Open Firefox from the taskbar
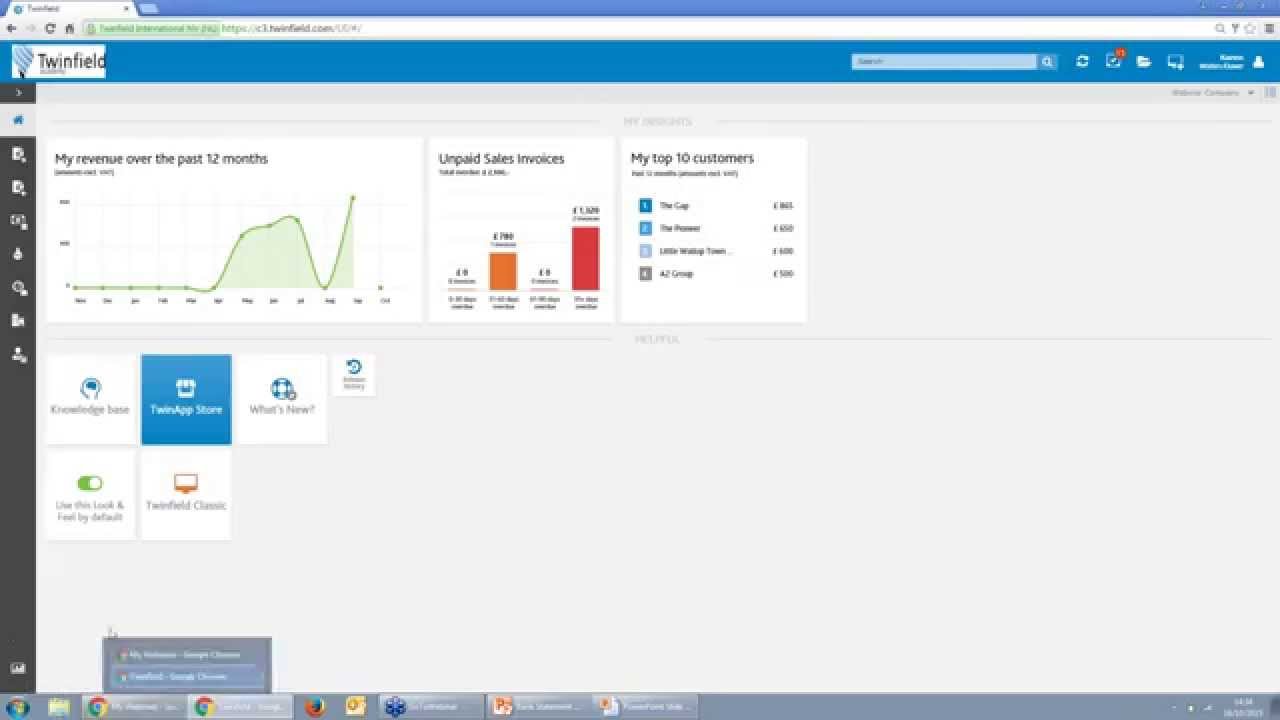The image size is (1280, 720). coord(315,707)
